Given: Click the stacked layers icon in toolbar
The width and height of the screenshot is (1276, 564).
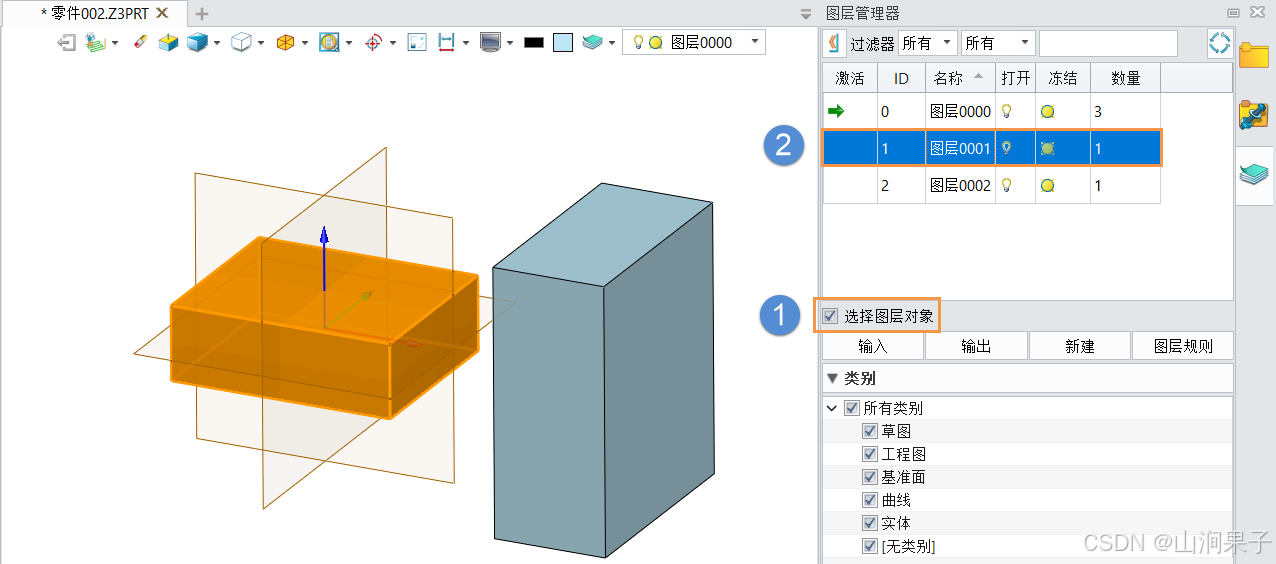Looking at the screenshot, I should click(592, 43).
